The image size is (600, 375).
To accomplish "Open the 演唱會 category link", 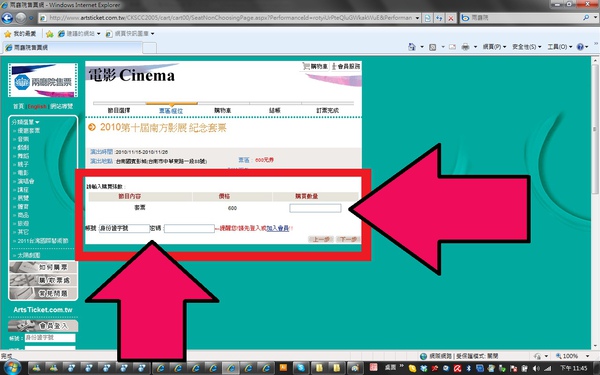I will [26, 181].
